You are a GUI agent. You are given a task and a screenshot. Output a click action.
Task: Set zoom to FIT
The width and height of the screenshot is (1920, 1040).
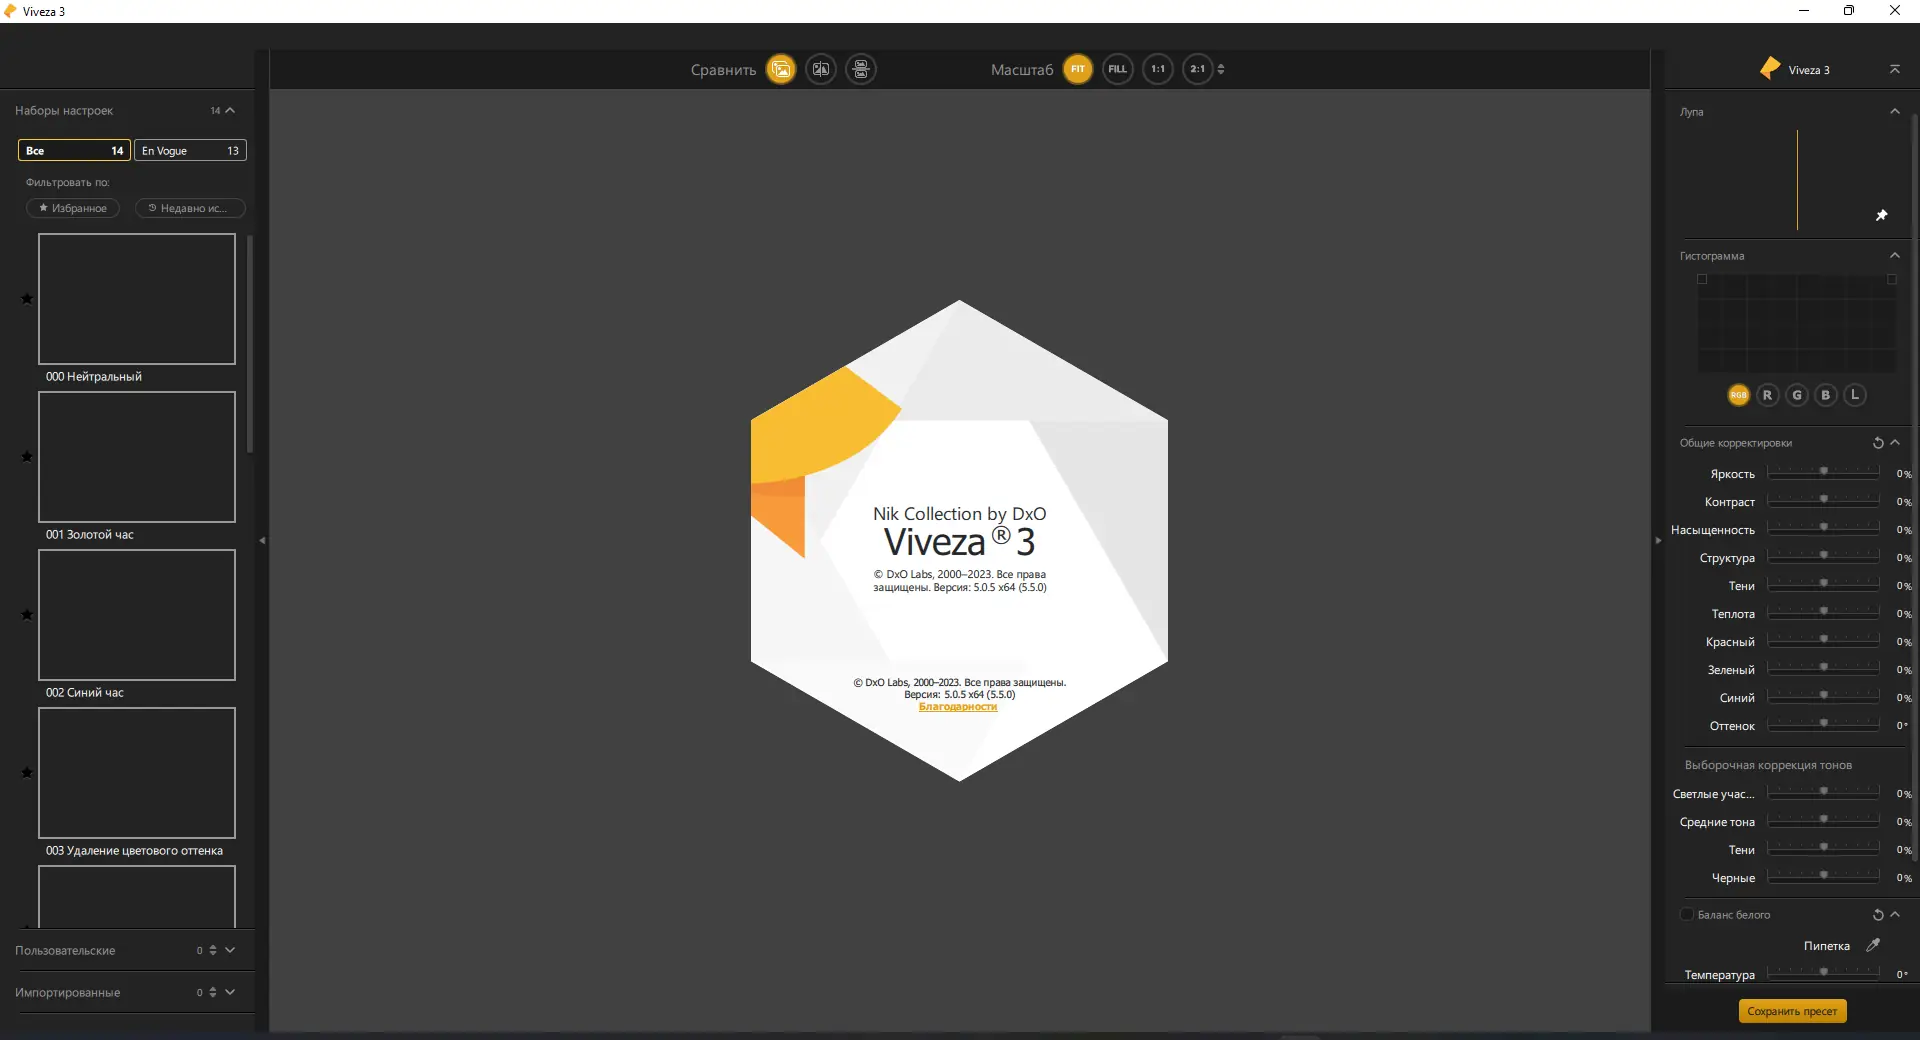pos(1077,69)
